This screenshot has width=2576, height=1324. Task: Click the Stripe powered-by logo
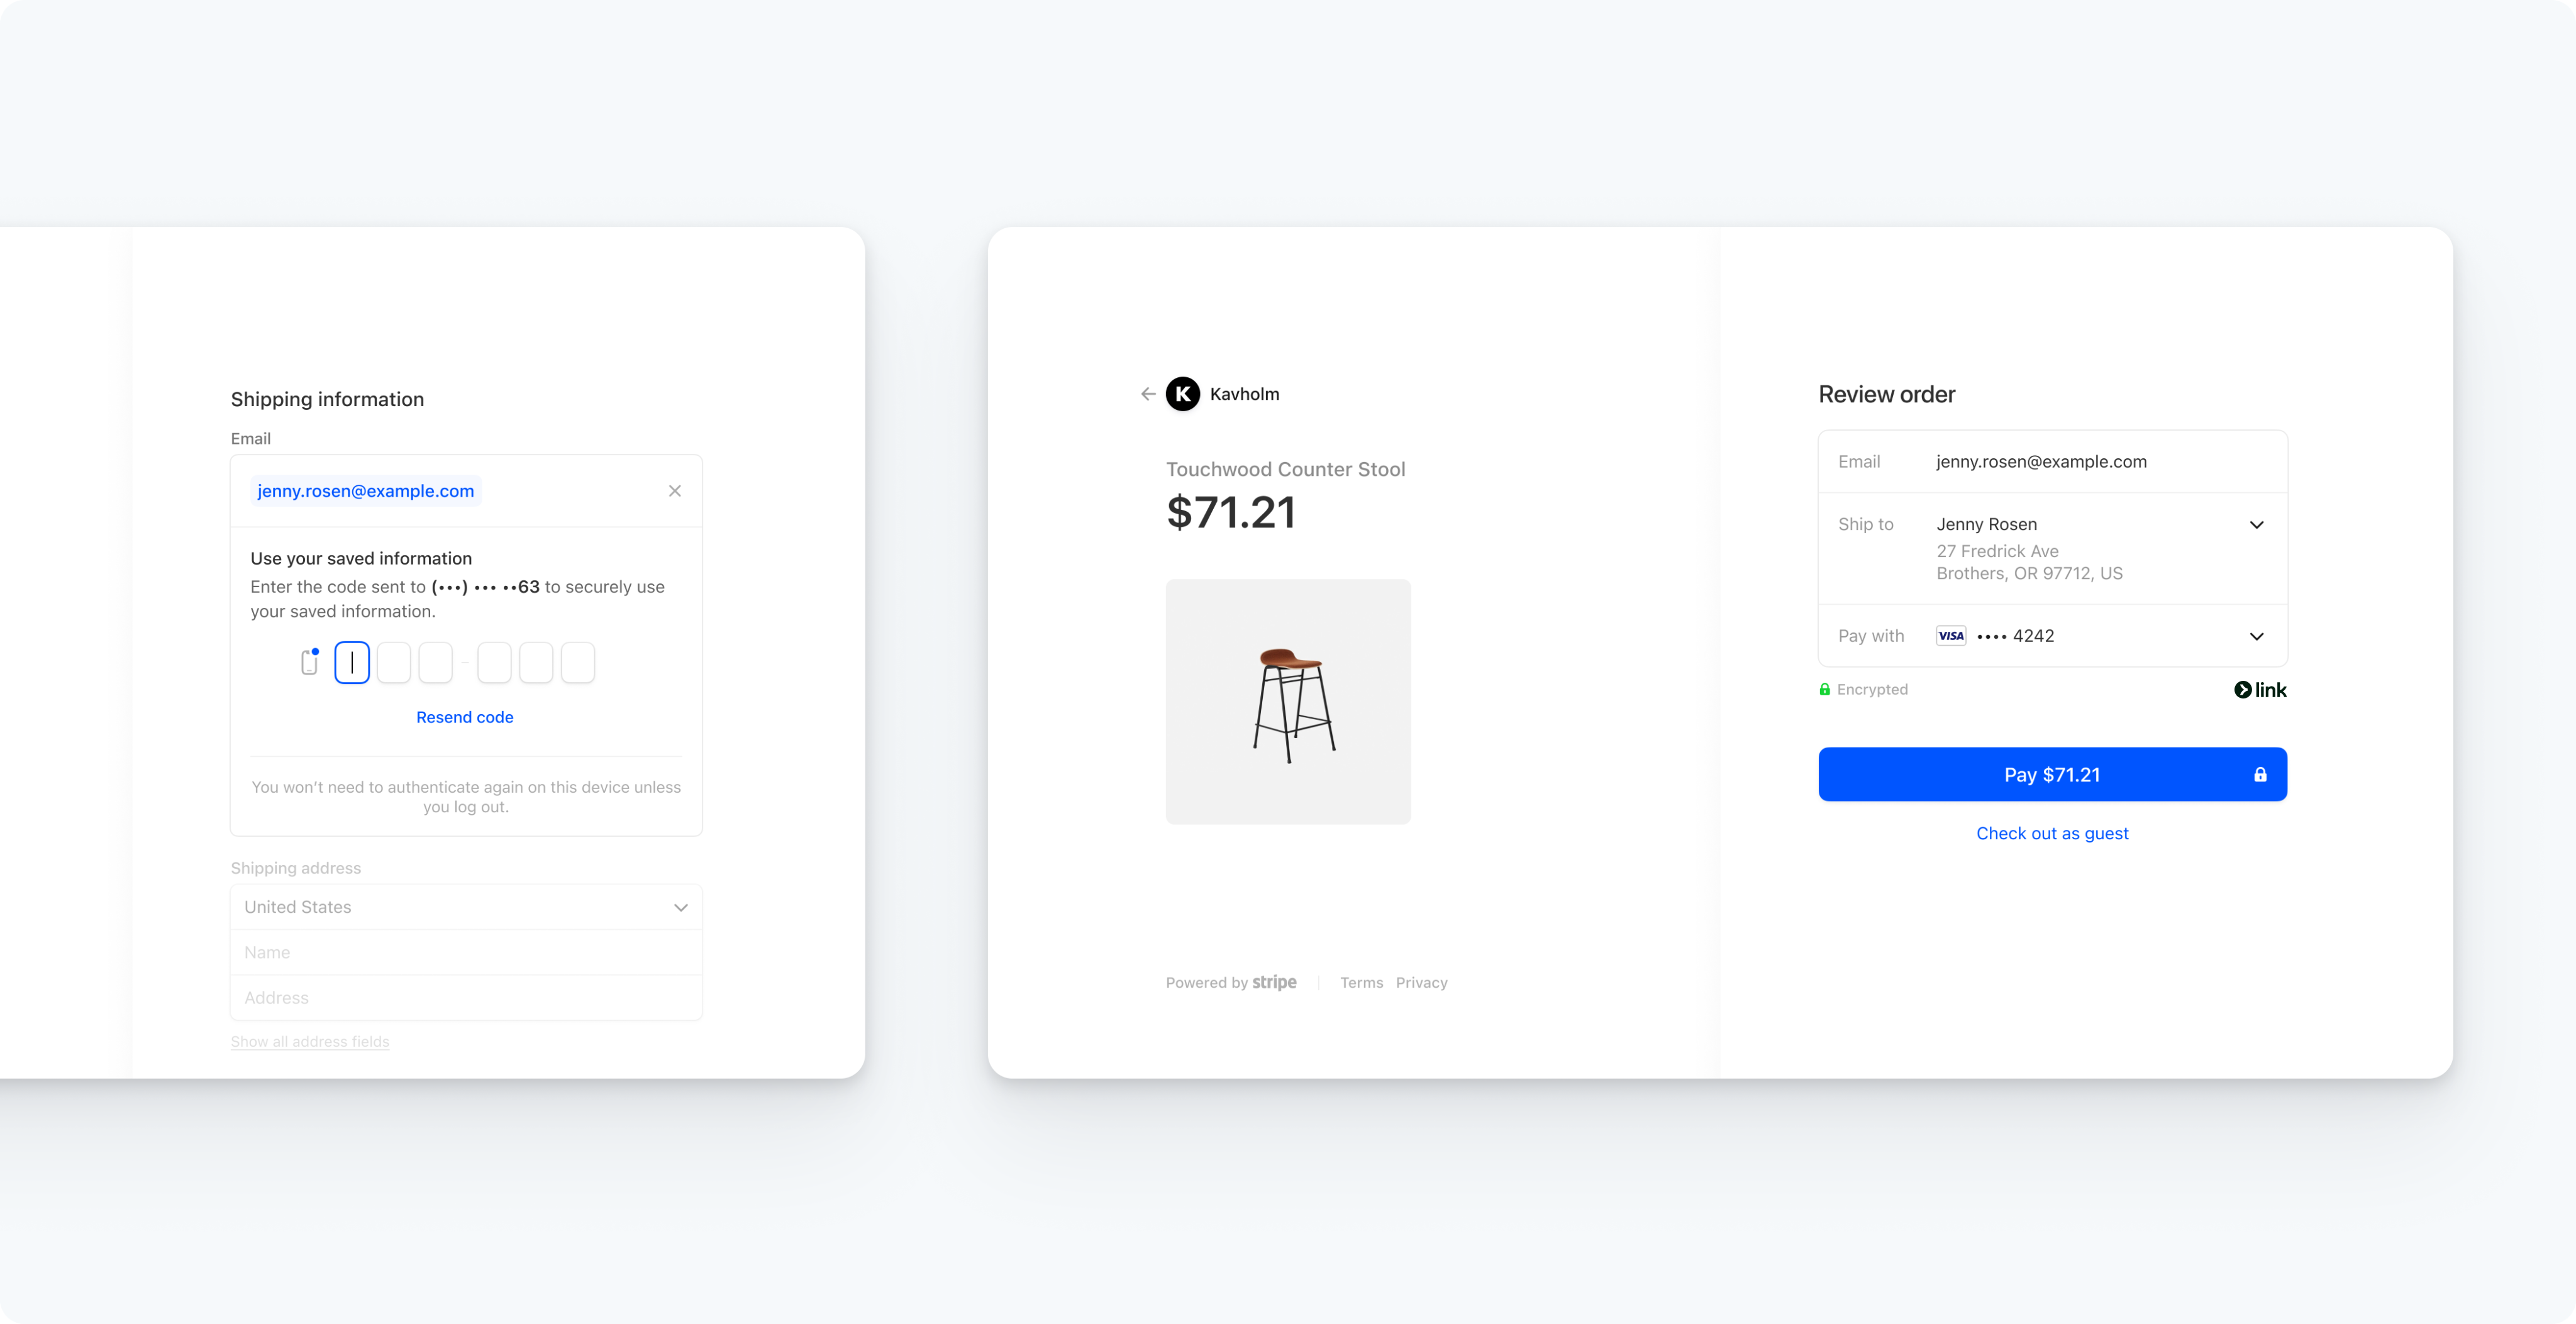click(1231, 981)
